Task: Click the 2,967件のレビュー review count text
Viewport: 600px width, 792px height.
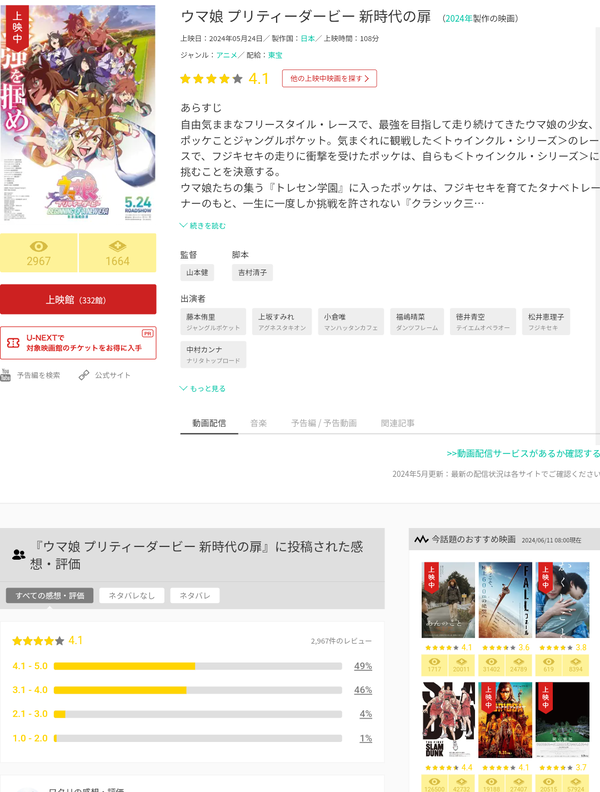Action: point(341,641)
